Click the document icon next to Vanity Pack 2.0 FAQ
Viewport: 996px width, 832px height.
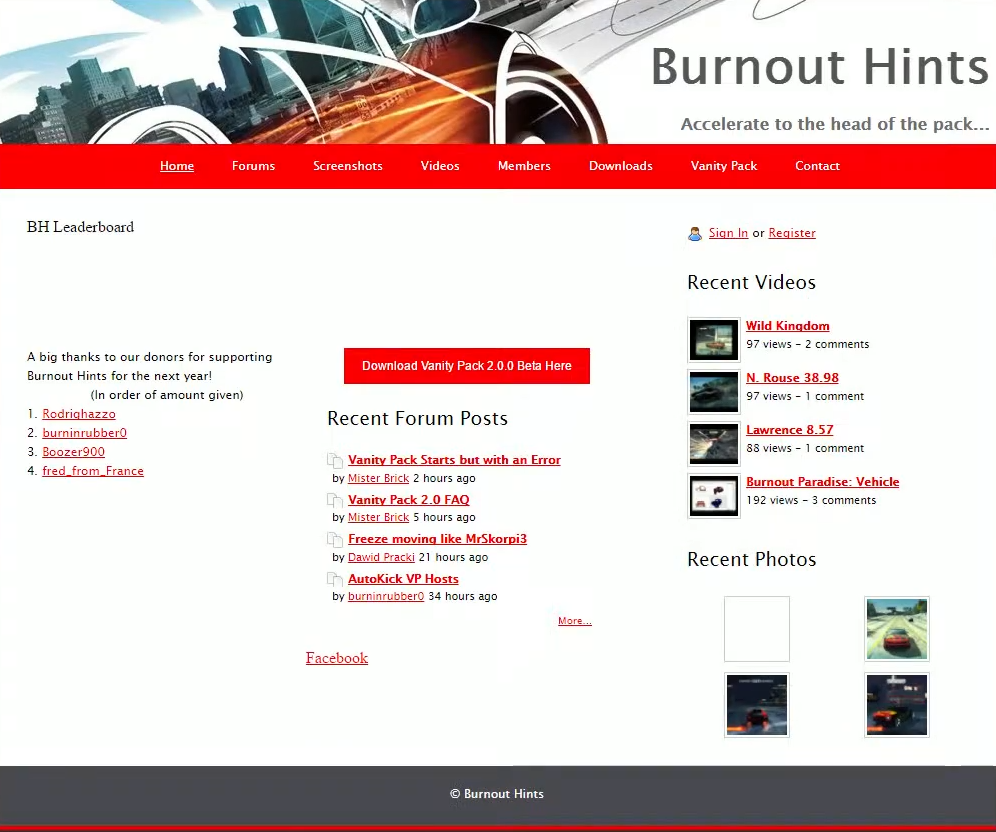pos(335,500)
